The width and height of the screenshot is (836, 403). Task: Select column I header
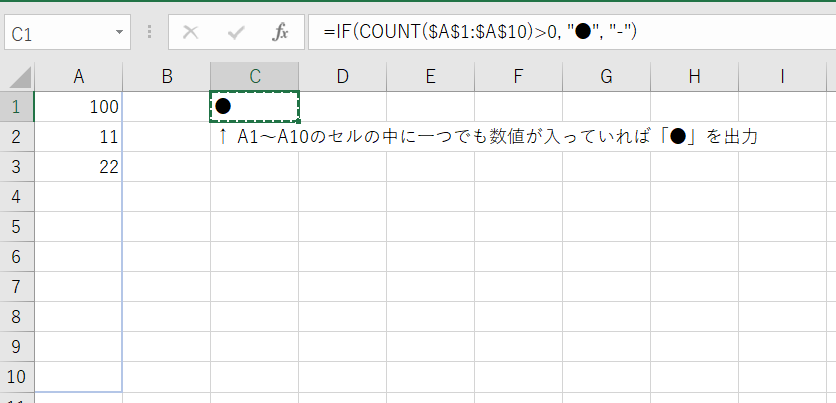click(782, 77)
